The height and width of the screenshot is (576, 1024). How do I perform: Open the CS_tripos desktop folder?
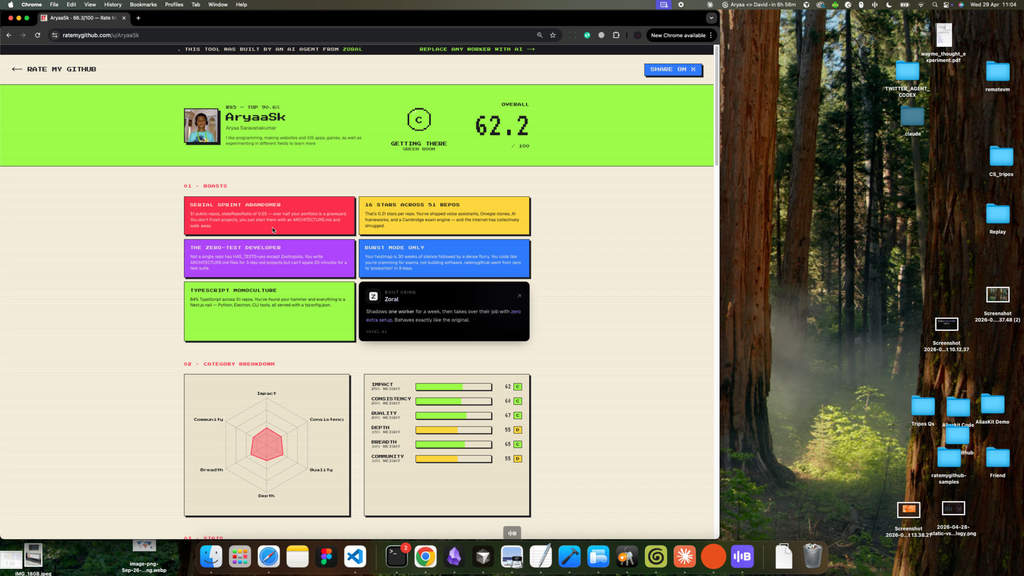[1000, 157]
